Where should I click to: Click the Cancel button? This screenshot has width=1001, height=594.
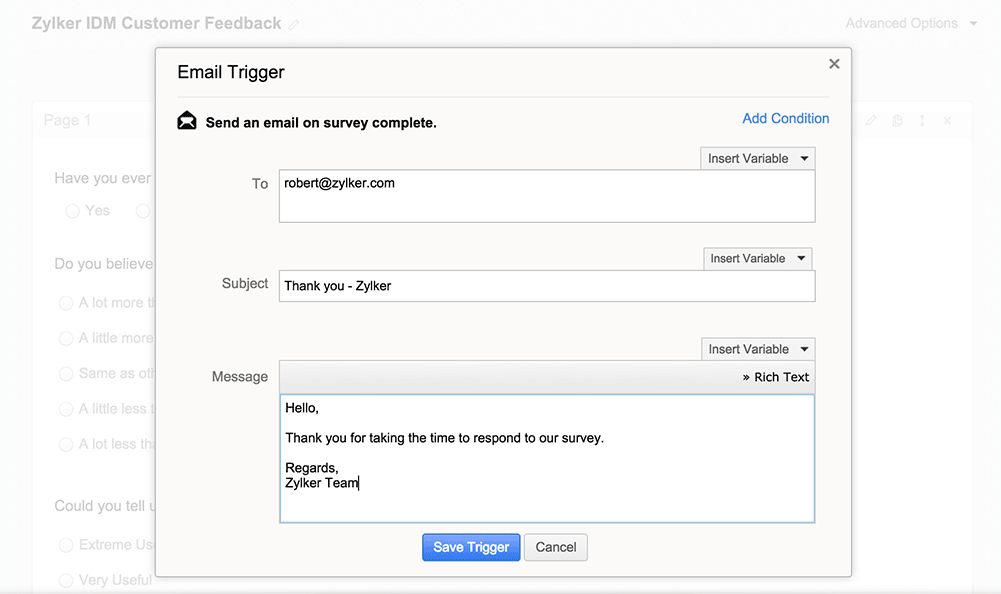(555, 547)
